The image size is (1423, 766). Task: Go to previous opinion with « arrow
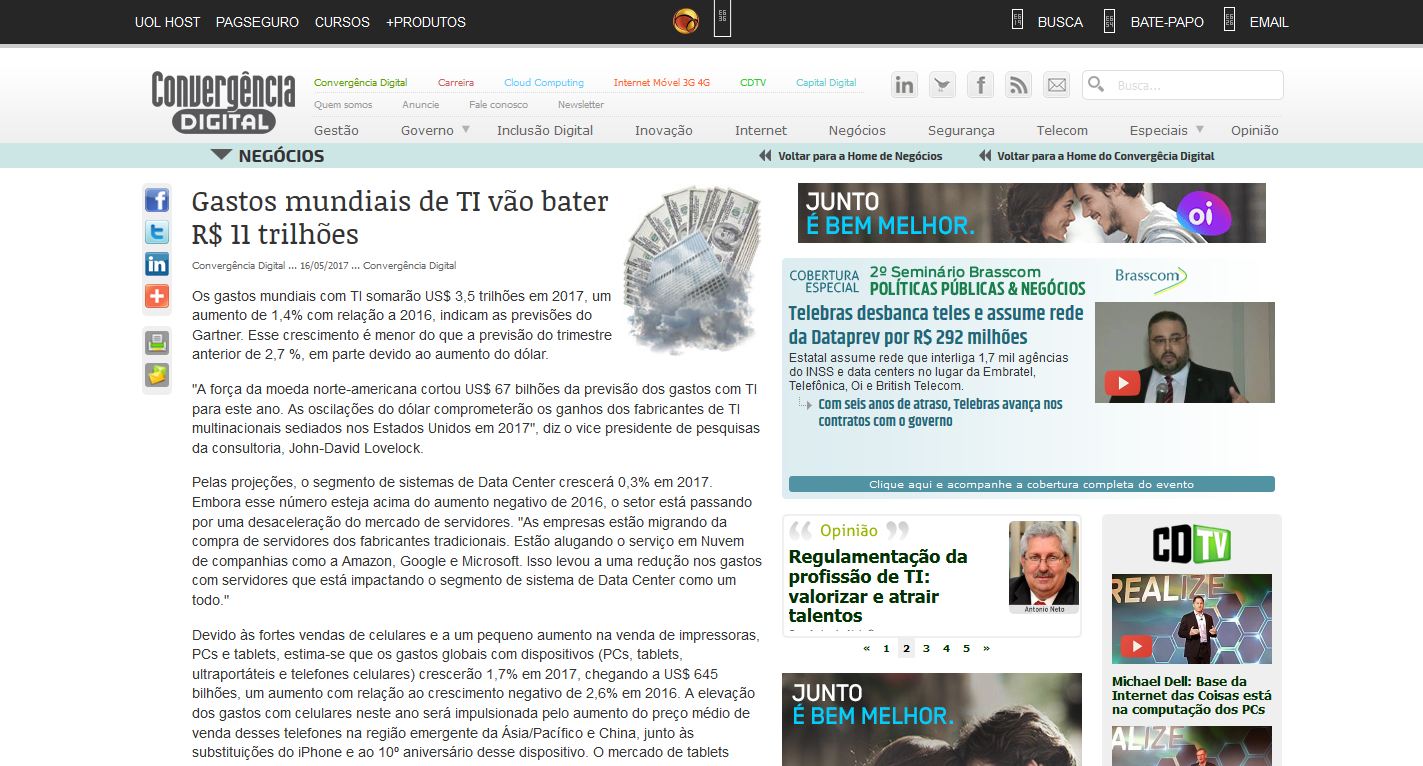(866, 648)
